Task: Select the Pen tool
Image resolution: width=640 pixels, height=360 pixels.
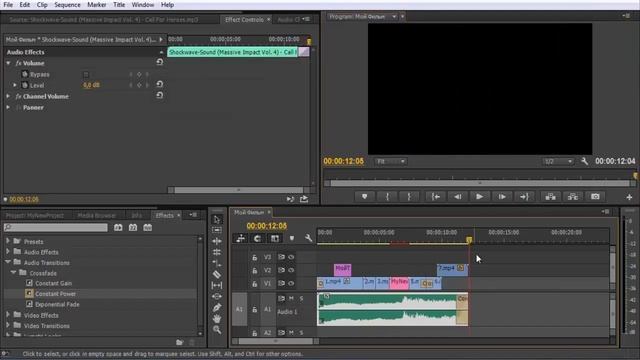Action: pyautogui.click(x=217, y=307)
